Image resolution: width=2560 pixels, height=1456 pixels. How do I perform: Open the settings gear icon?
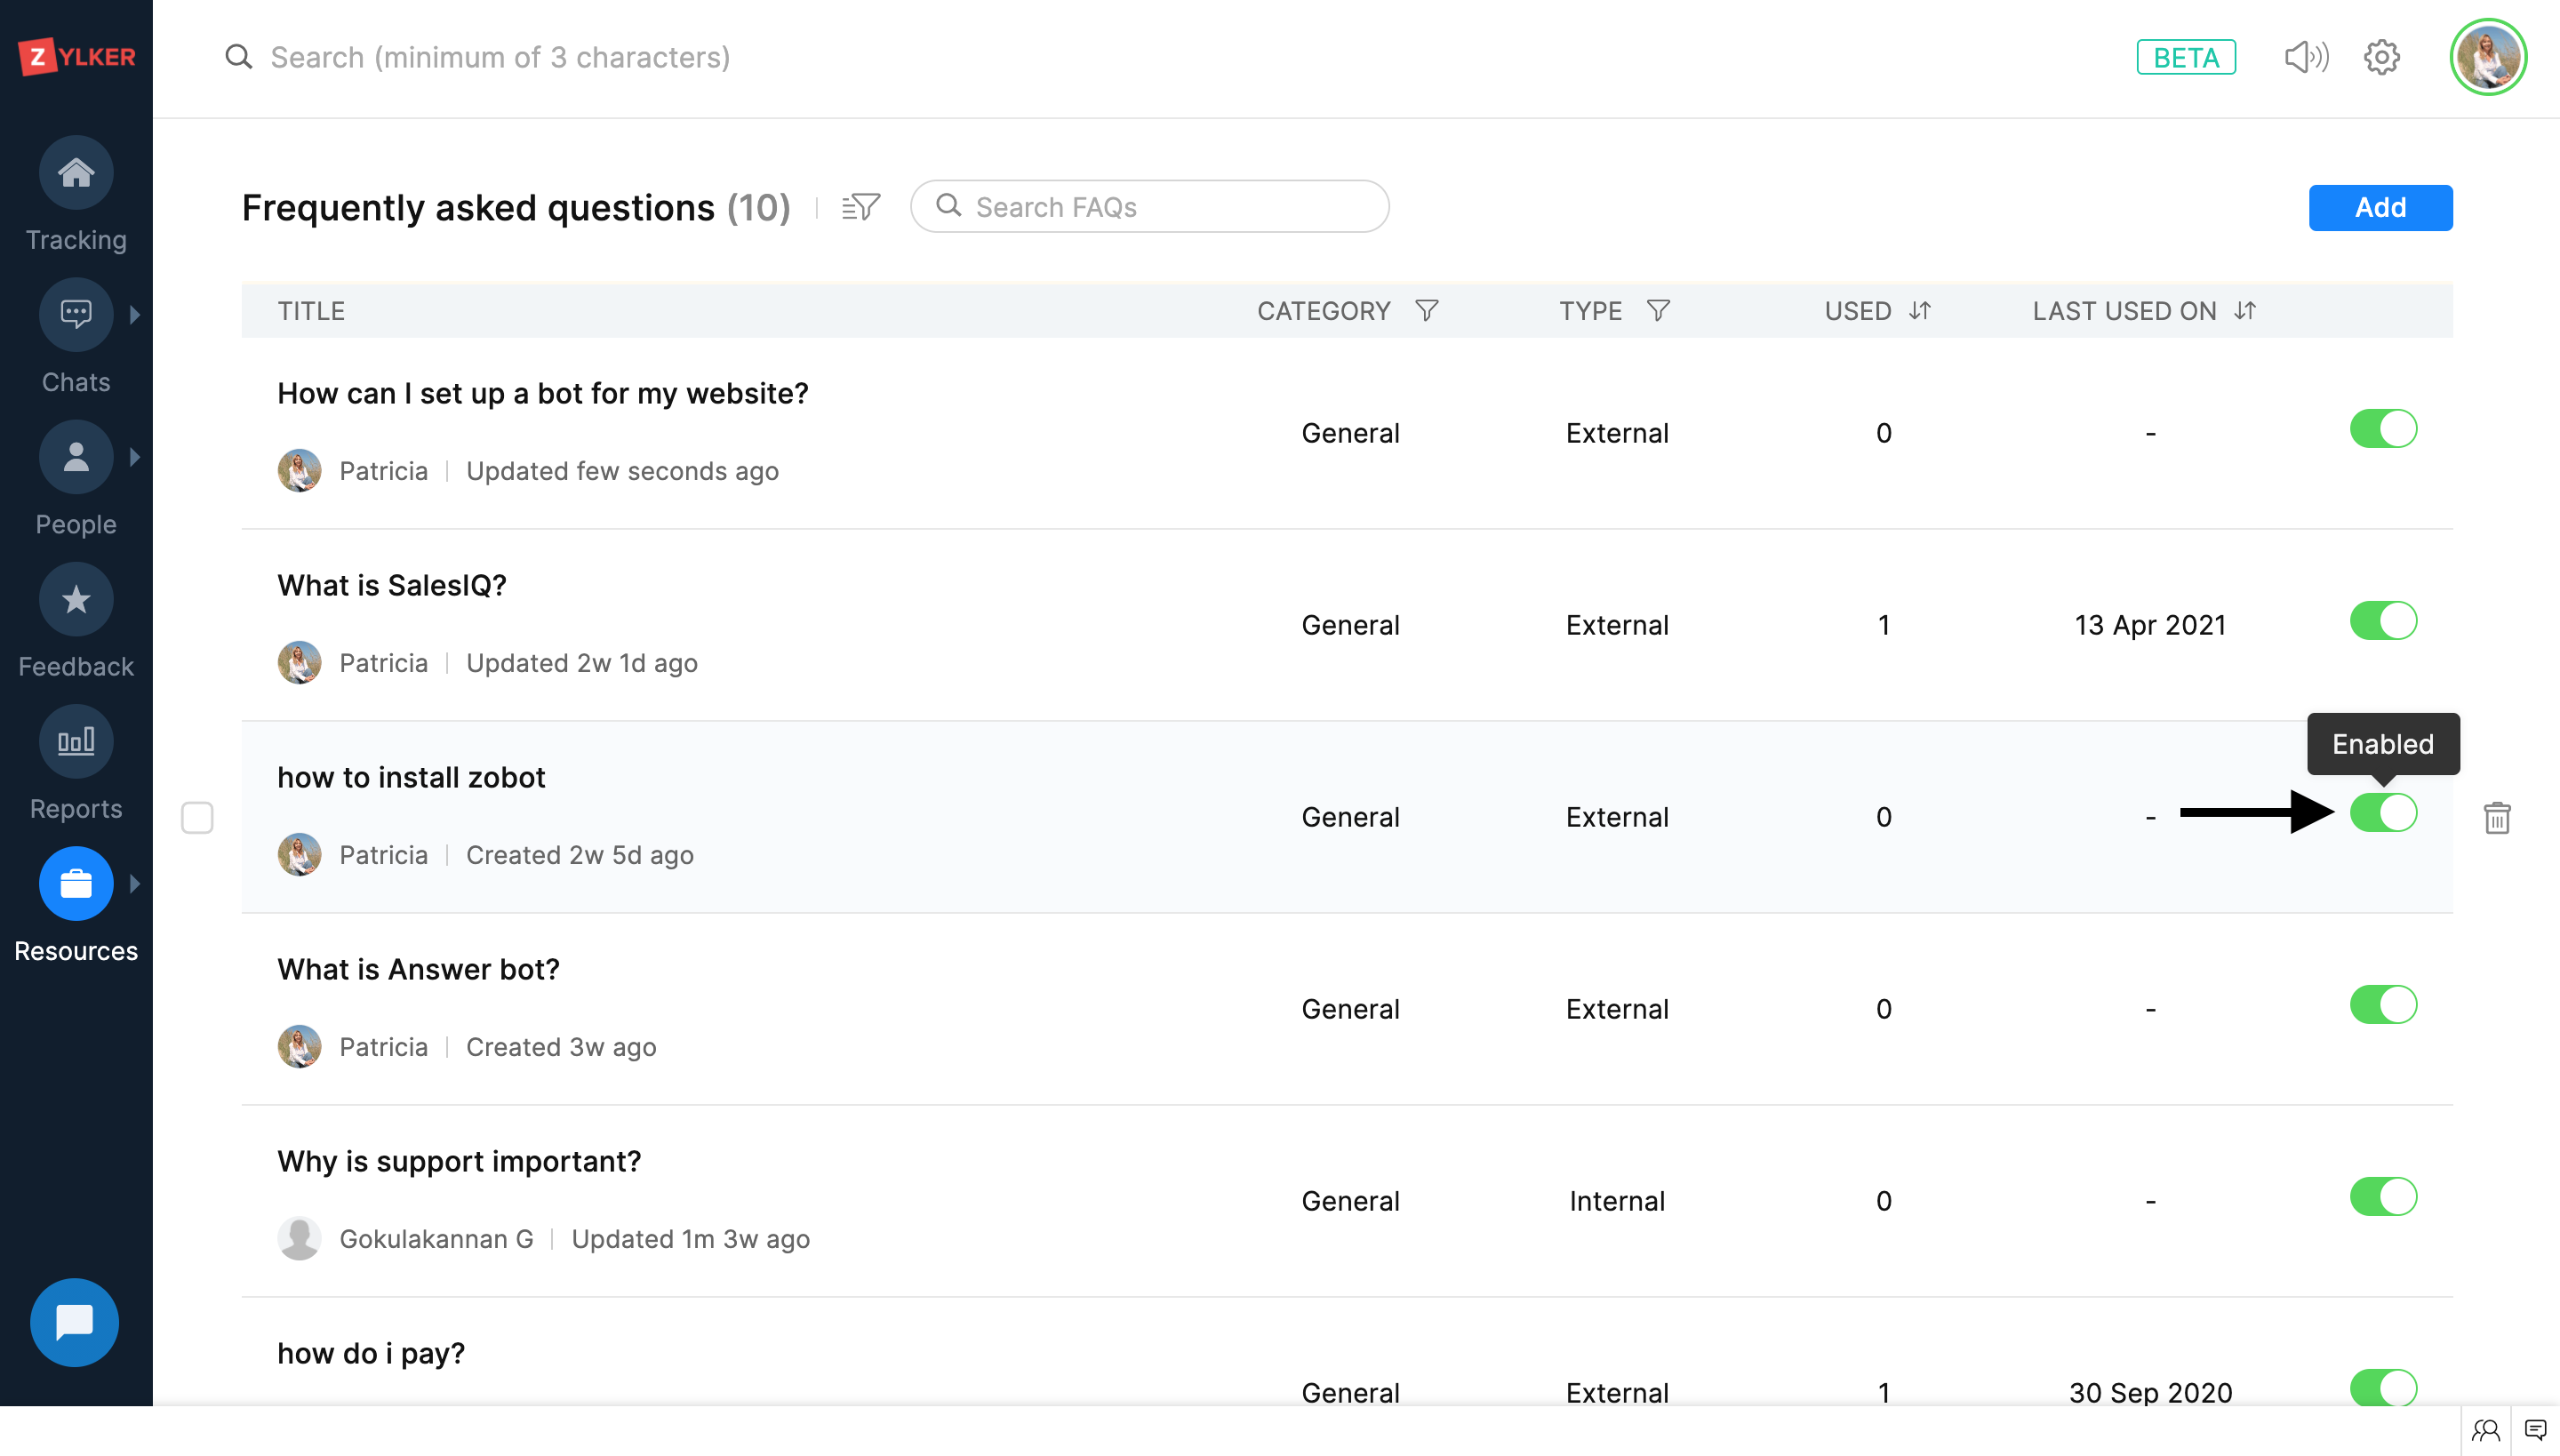coord(2382,57)
